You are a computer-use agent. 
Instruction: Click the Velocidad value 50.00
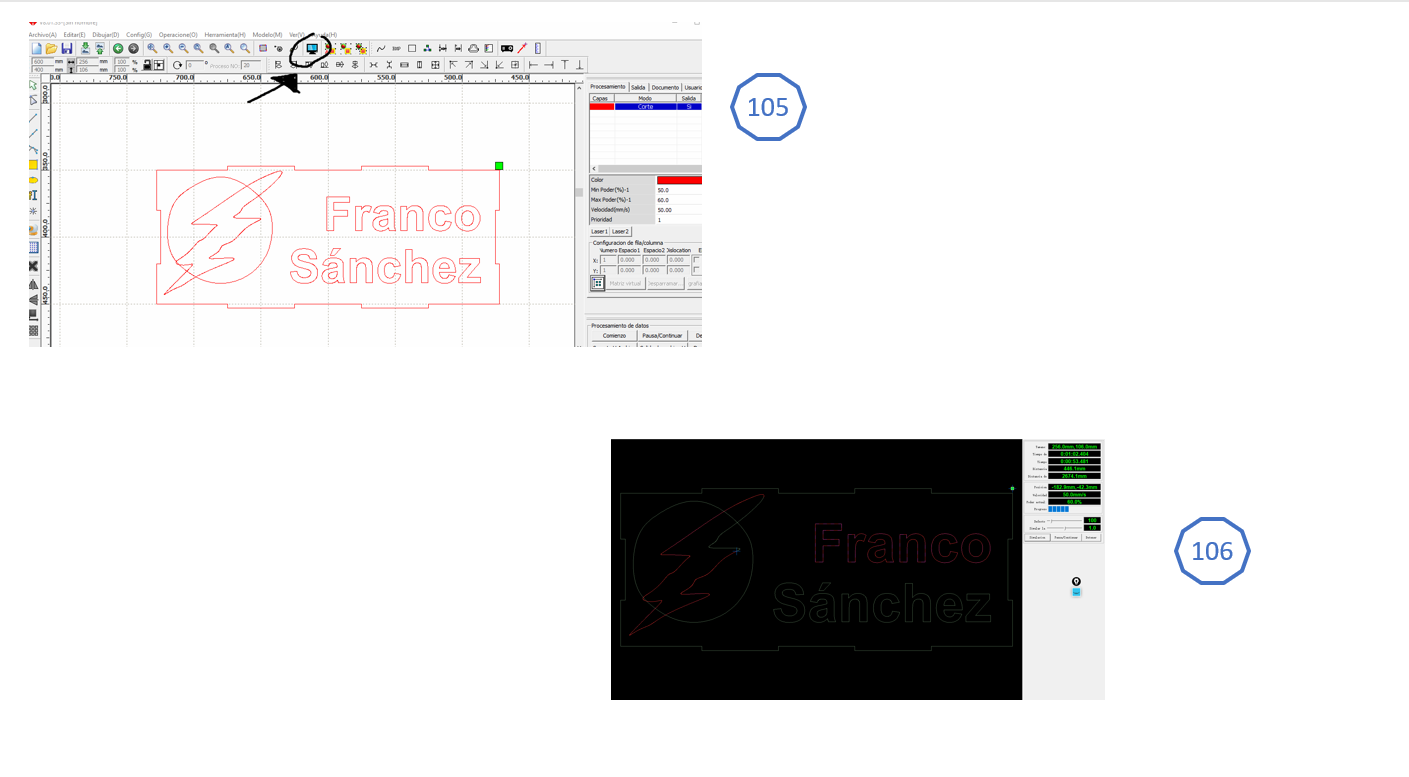(x=679, y=210)
